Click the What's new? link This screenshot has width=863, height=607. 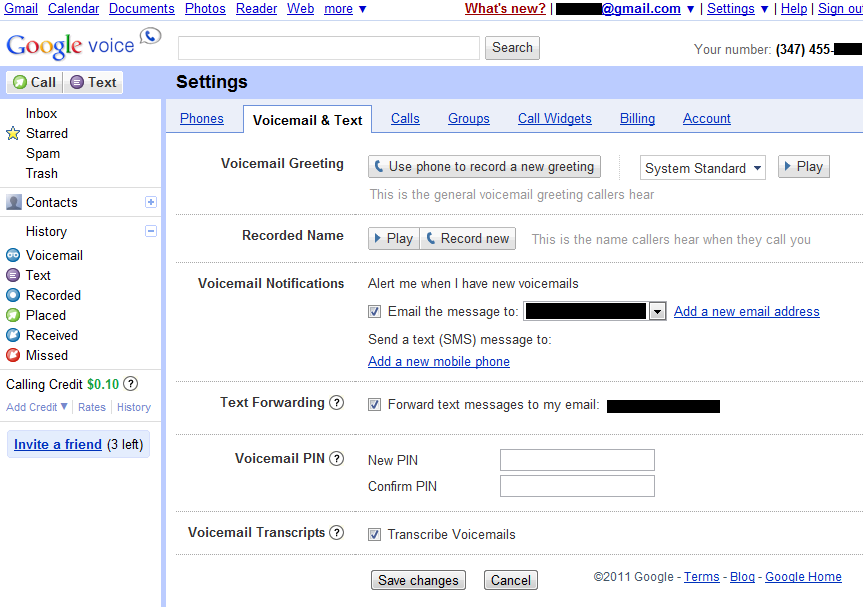pyautogui.click(x=505, y=9)
